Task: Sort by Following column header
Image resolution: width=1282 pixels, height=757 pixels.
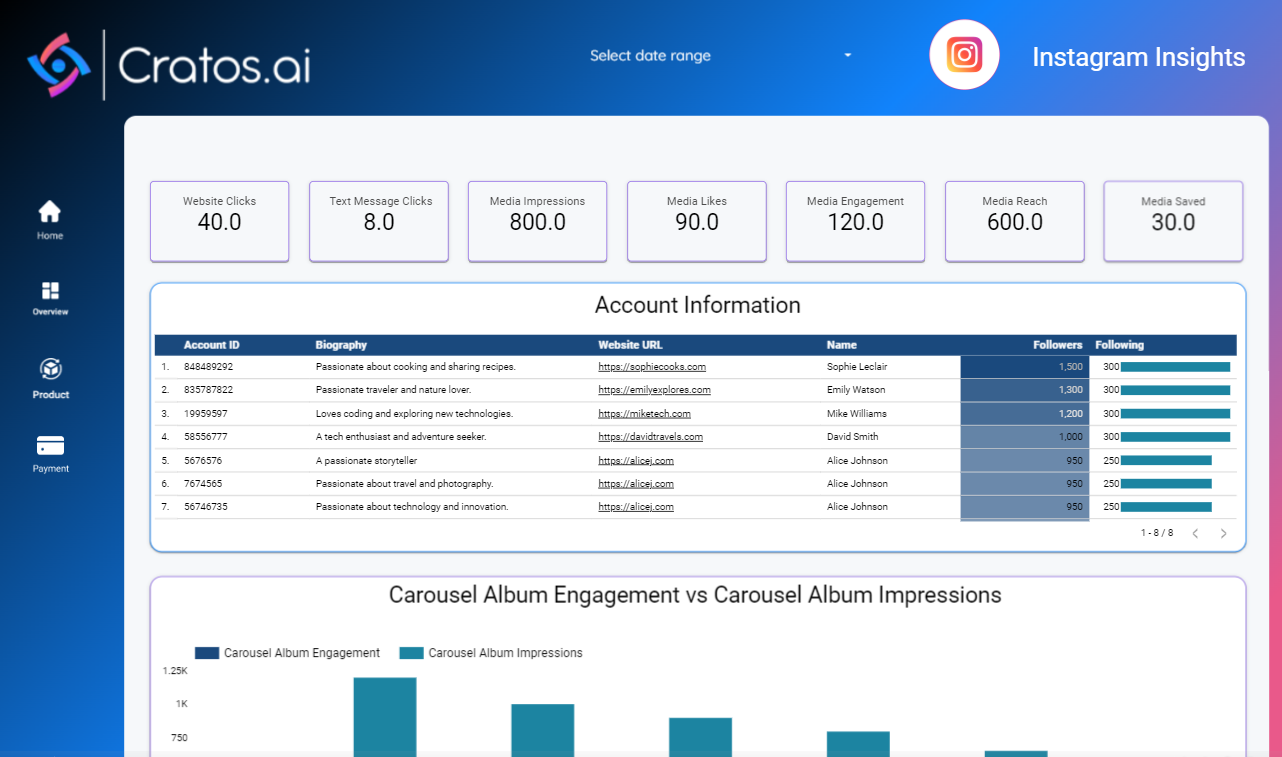Action: pos(1119,345)
